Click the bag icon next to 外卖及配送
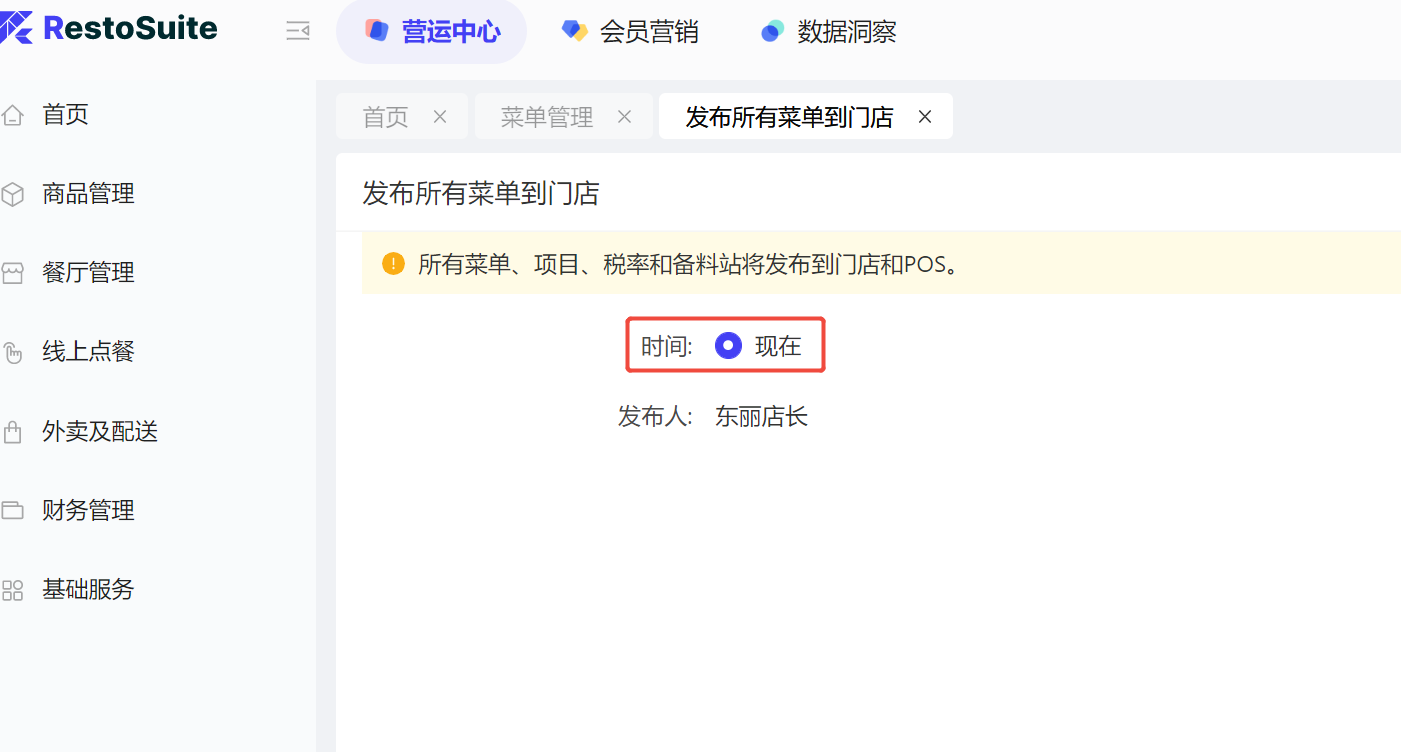Image resolution: width=1401 pixels, height=752 pixels. (12, 432)
